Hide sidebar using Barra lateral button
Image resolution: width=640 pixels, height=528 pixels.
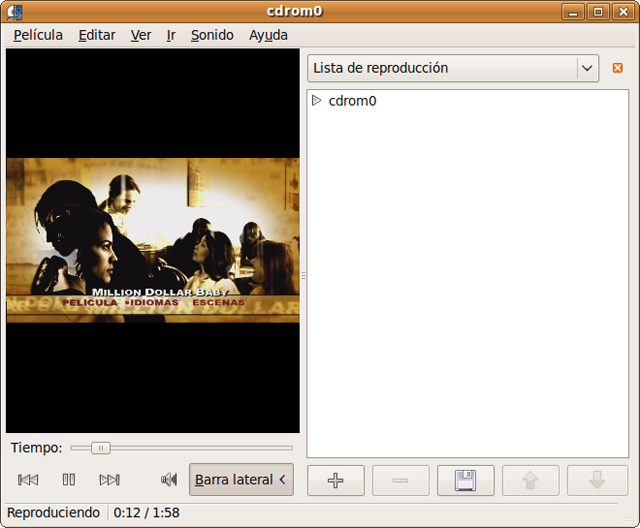pyautogui.click(x=241, y=480)
